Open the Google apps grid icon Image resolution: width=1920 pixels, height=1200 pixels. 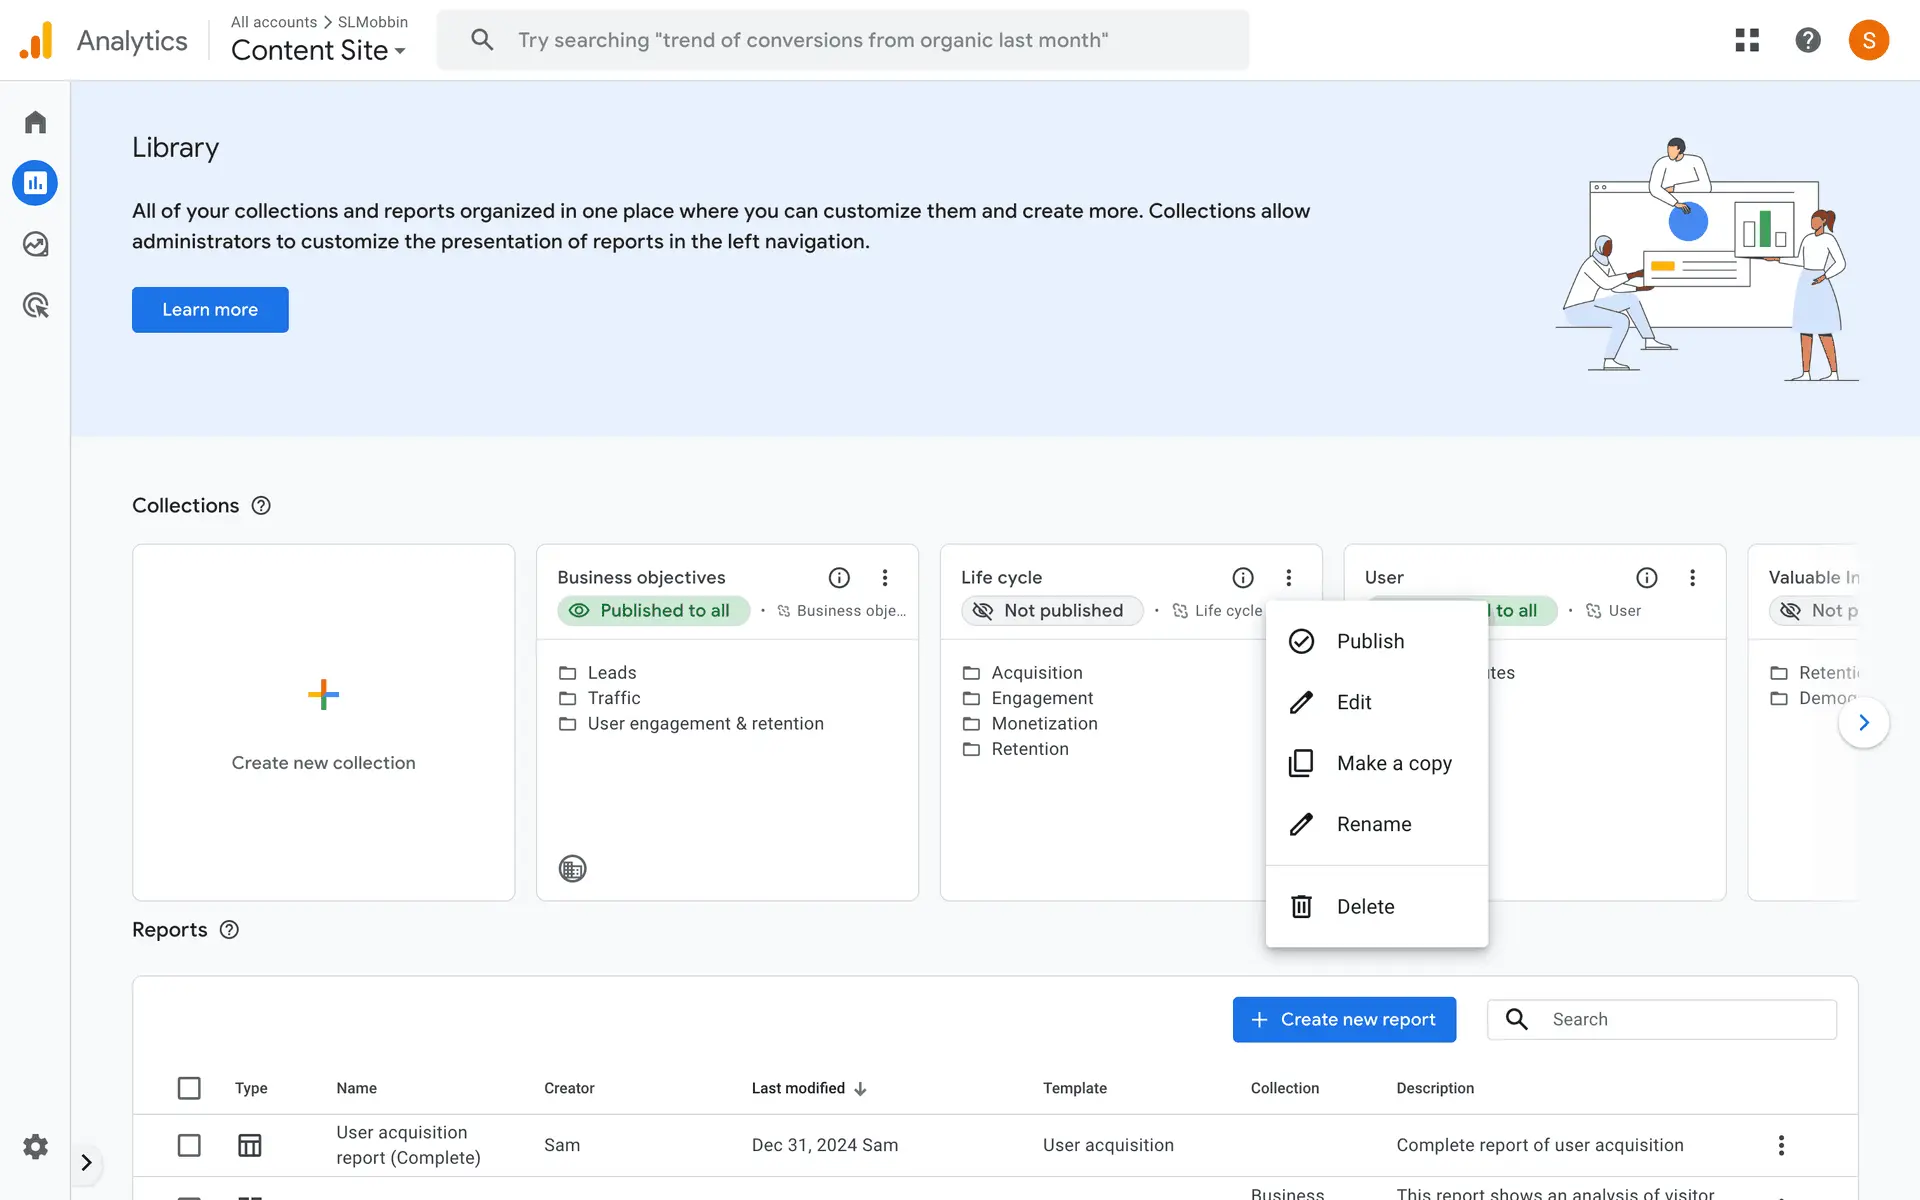tap(1746, 40)
